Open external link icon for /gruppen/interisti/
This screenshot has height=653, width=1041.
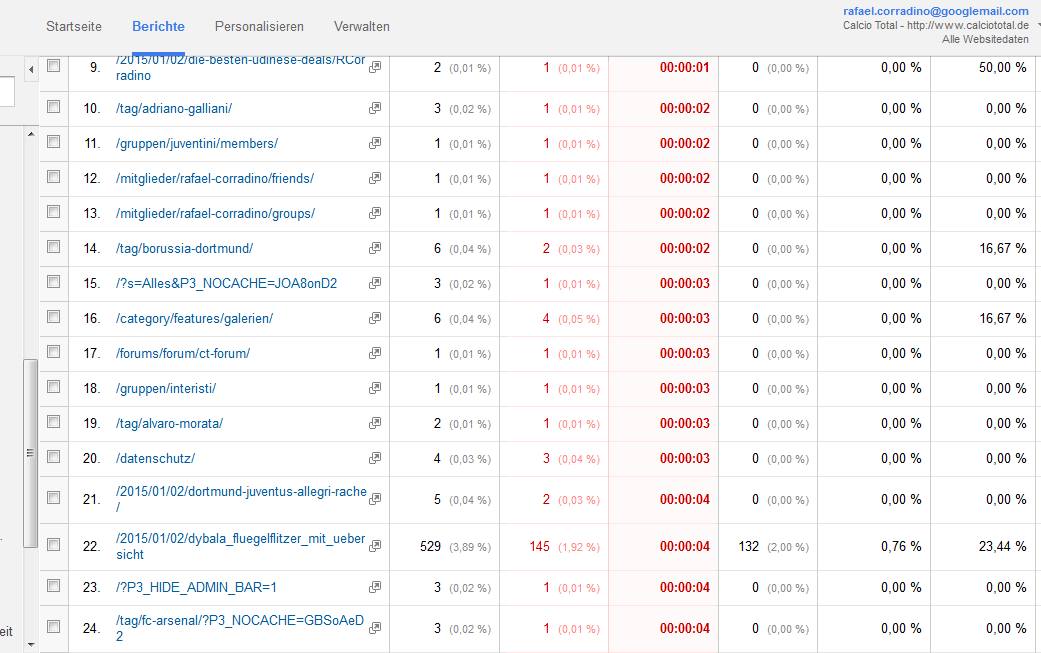click(x=375, y=388)
